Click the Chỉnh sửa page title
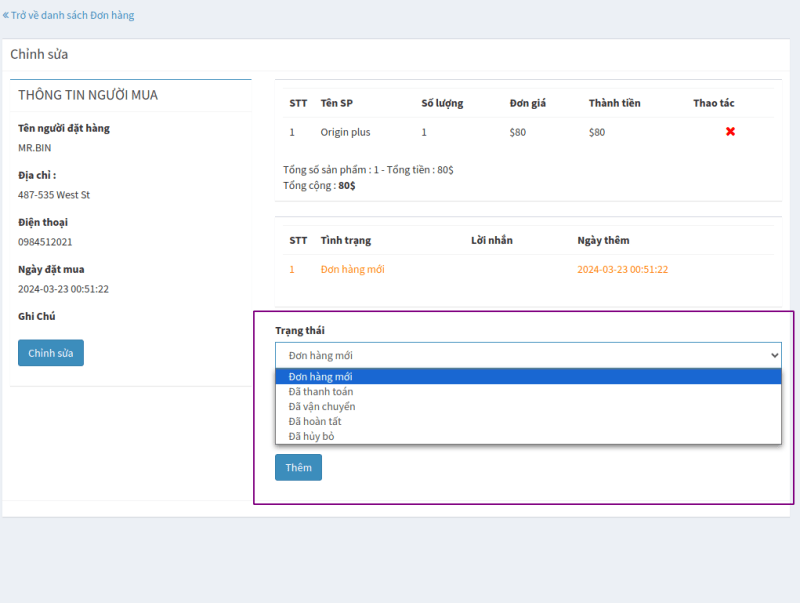800x603 pixels. 39,54
